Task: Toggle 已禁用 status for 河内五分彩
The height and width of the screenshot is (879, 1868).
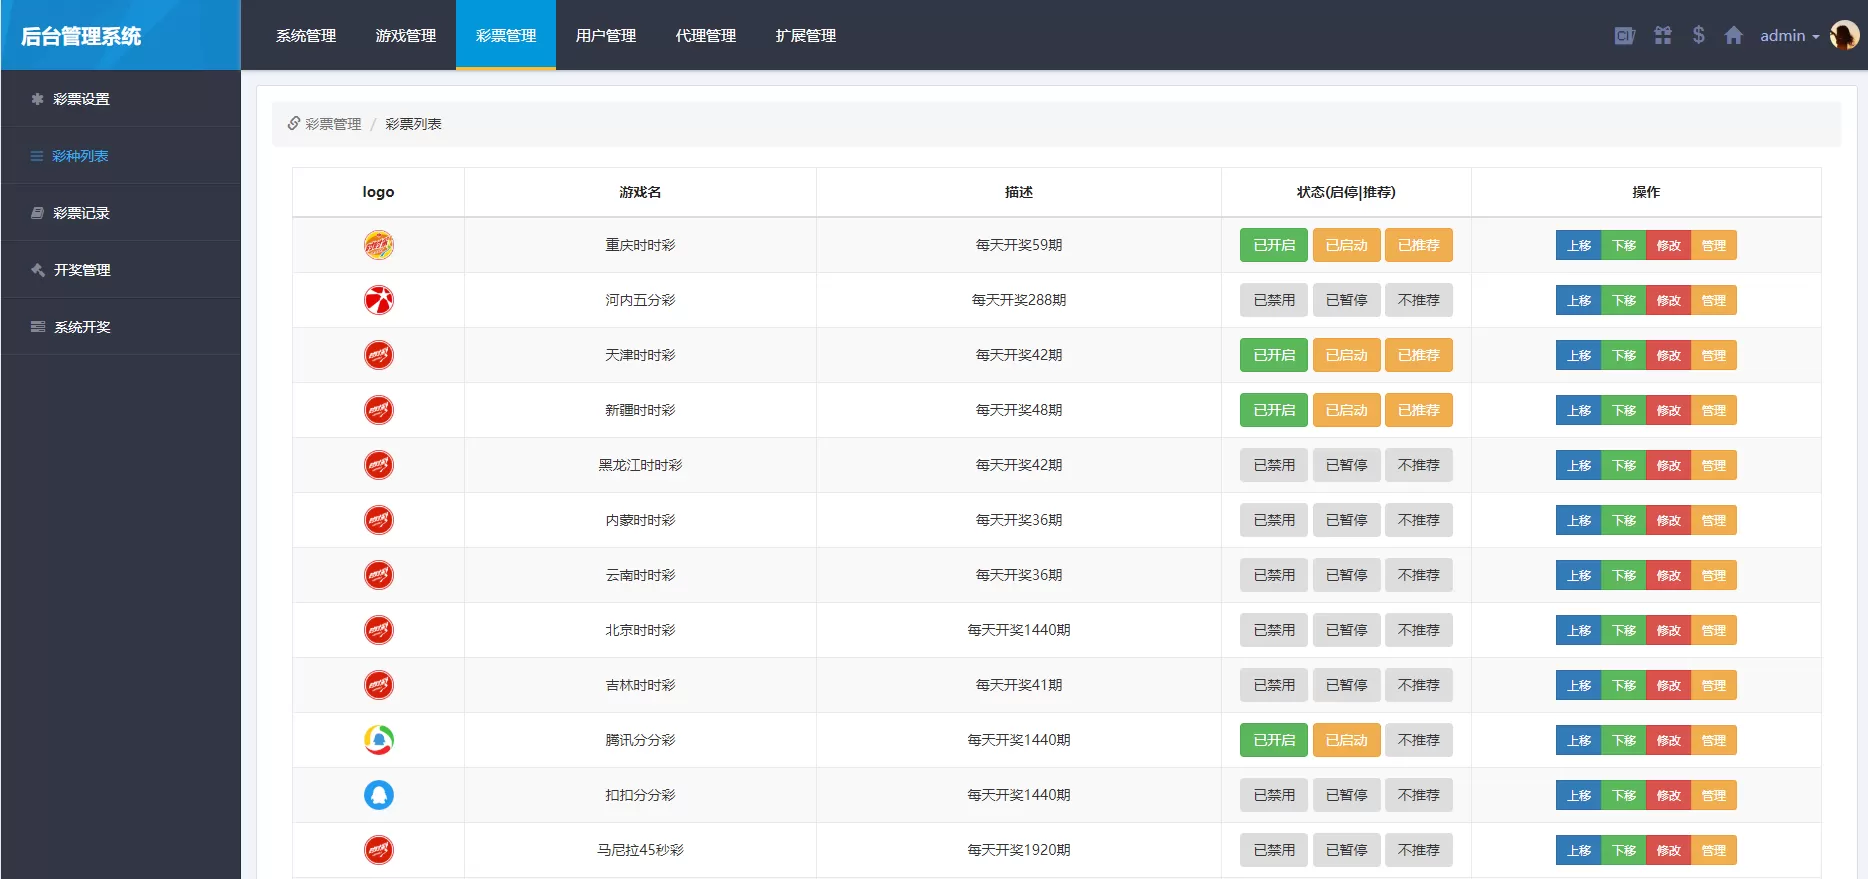Action: [x=1273, y=300]
